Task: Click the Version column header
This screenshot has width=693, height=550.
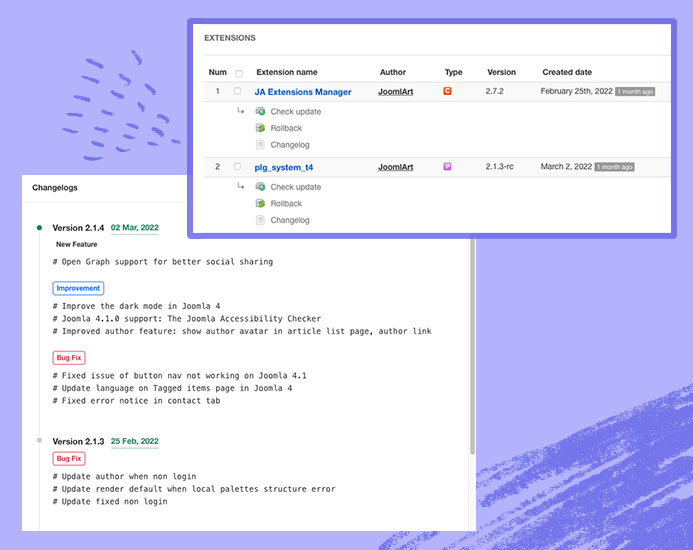Action: (501, 72)
